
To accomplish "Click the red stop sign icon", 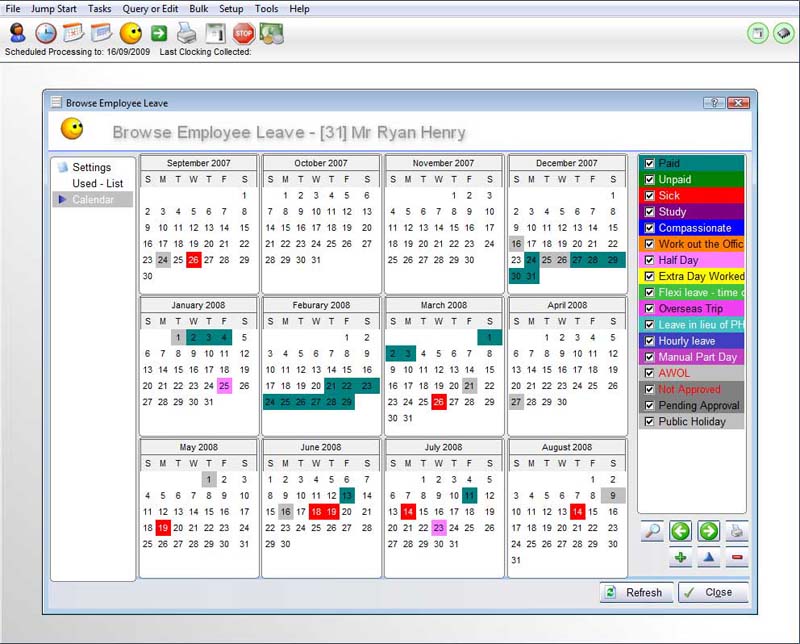I will 243,33.
